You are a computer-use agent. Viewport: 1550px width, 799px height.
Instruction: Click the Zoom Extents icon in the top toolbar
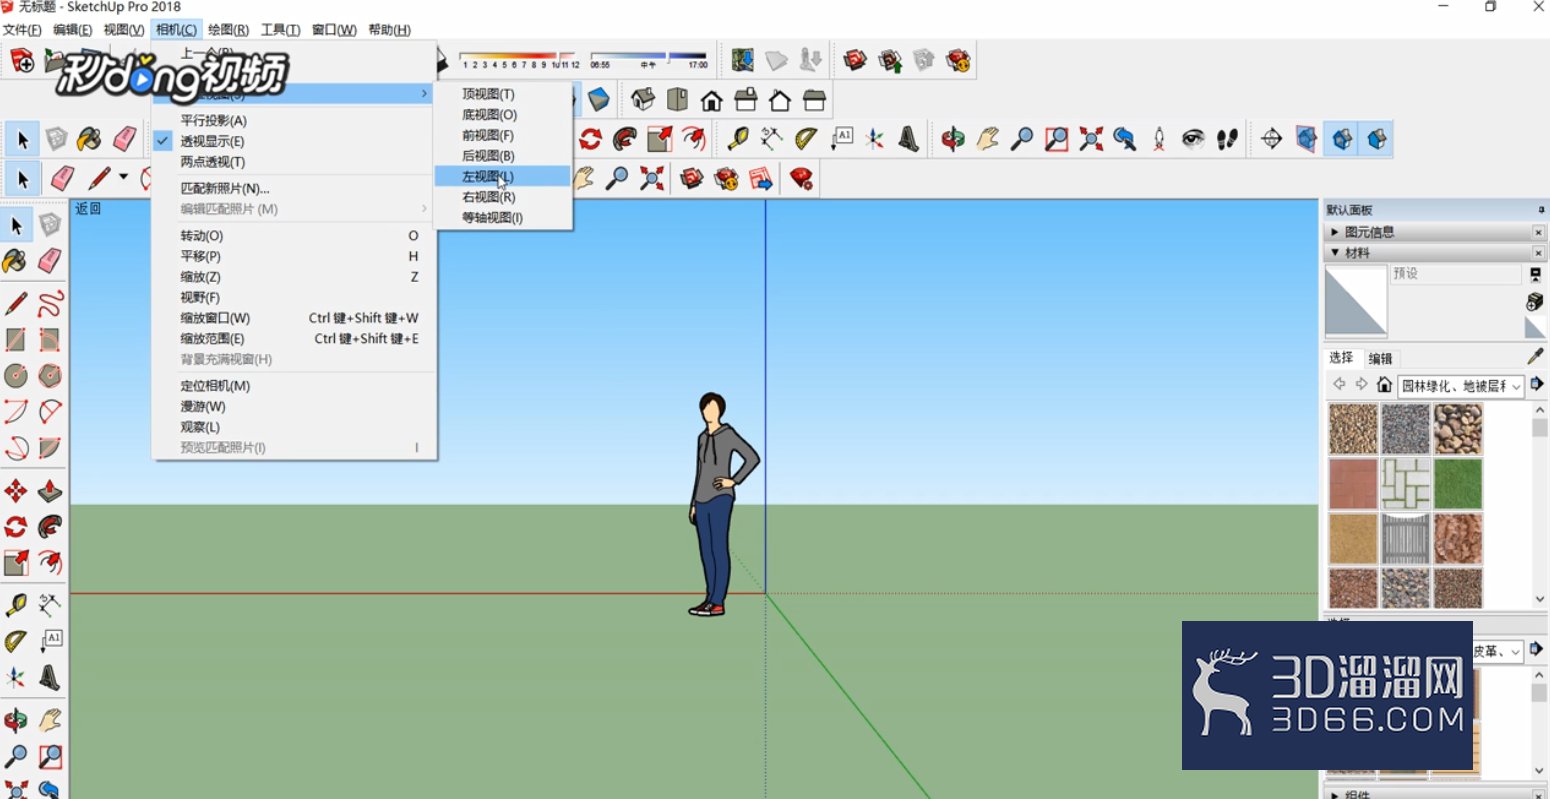coord(1090,139)
